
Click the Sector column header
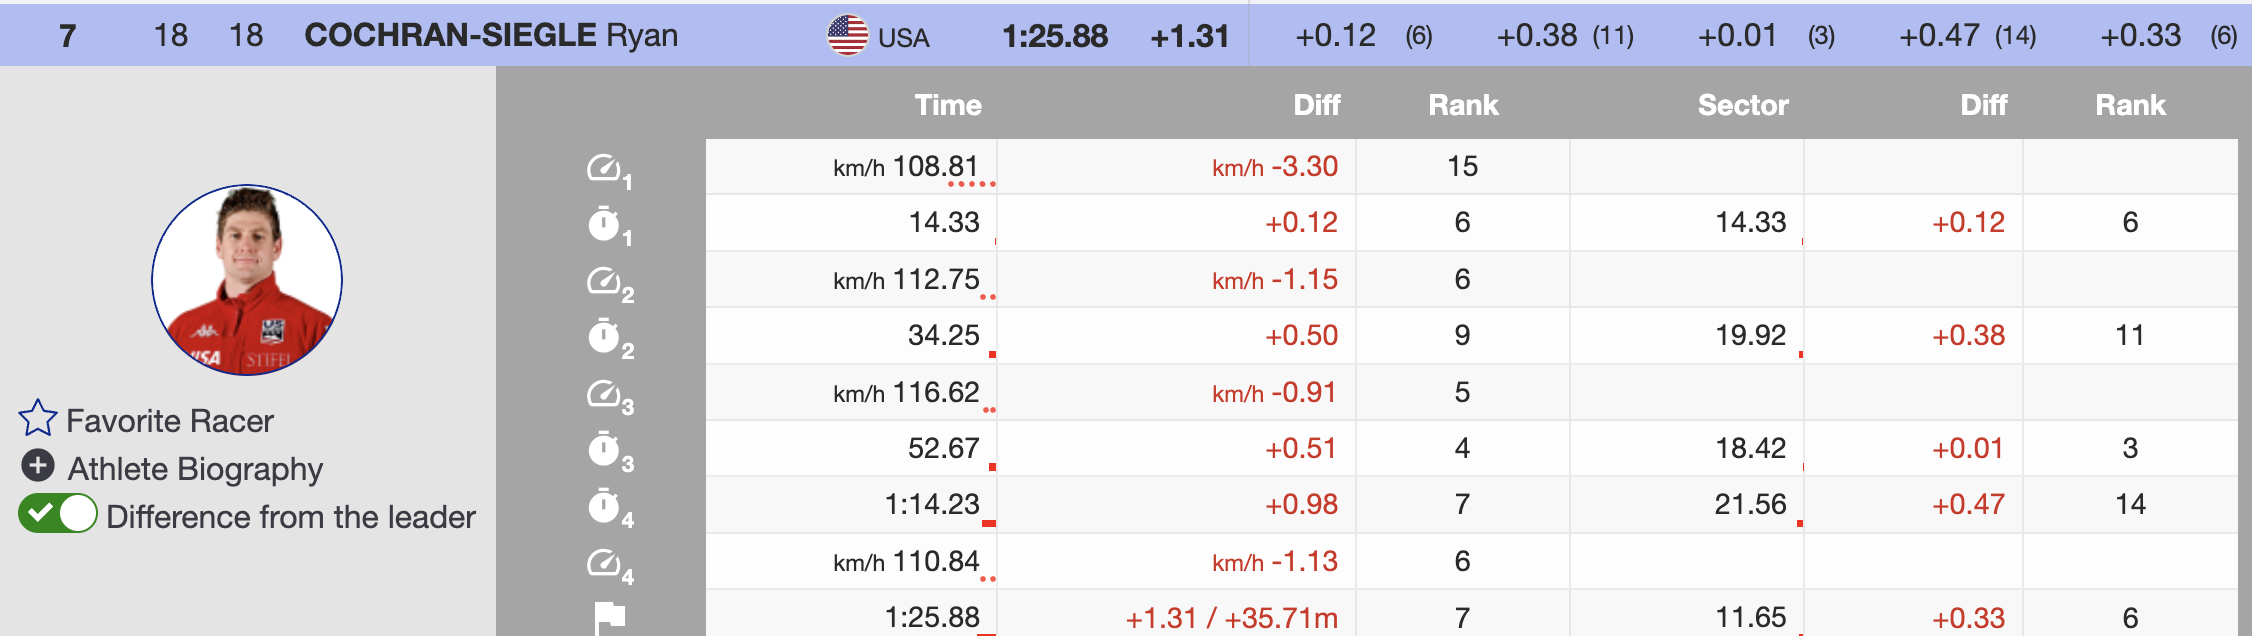[x=1742, y=105]
